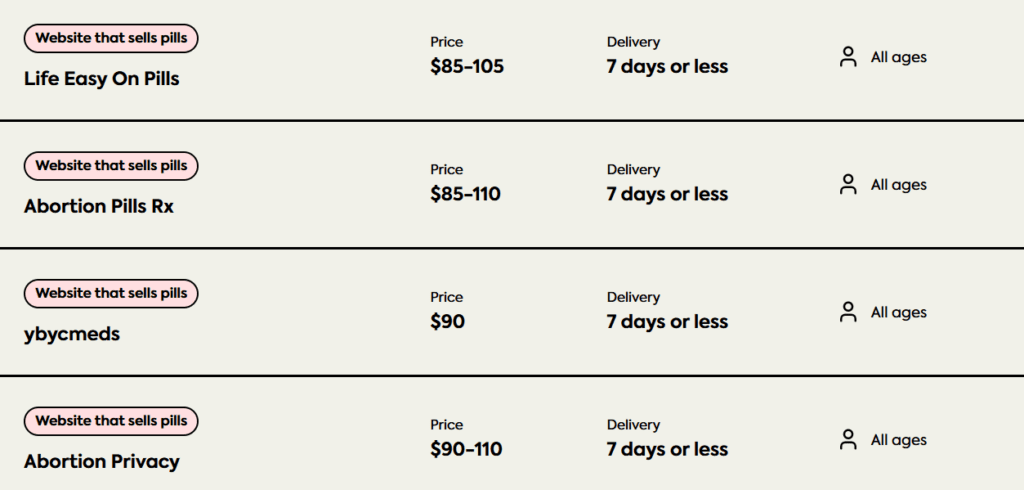1024x490 pixels.
Task: Click All ages label in Abortion Privacy row
Action: (x=899, y=440)
